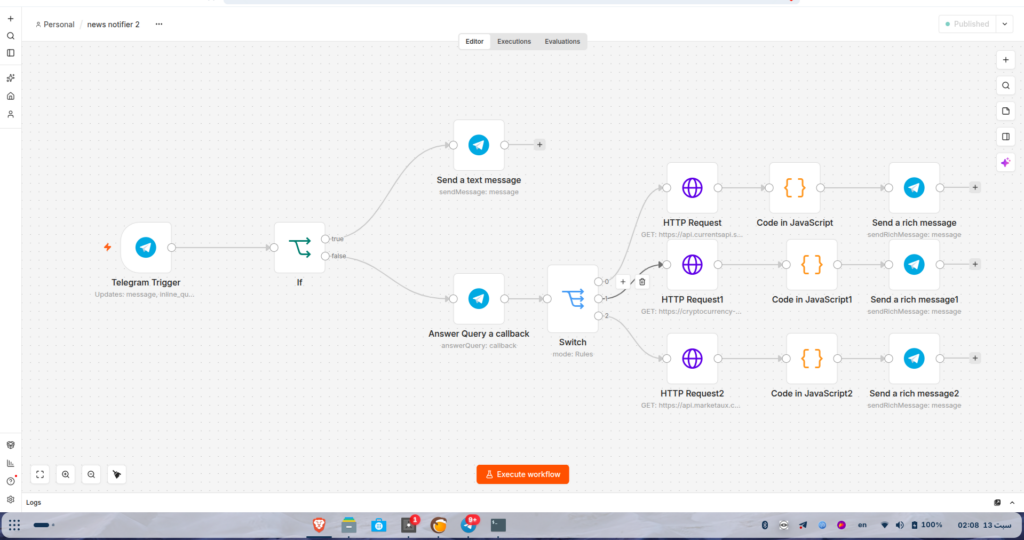Add node on Switch output 1 connection

pos(623,282)
